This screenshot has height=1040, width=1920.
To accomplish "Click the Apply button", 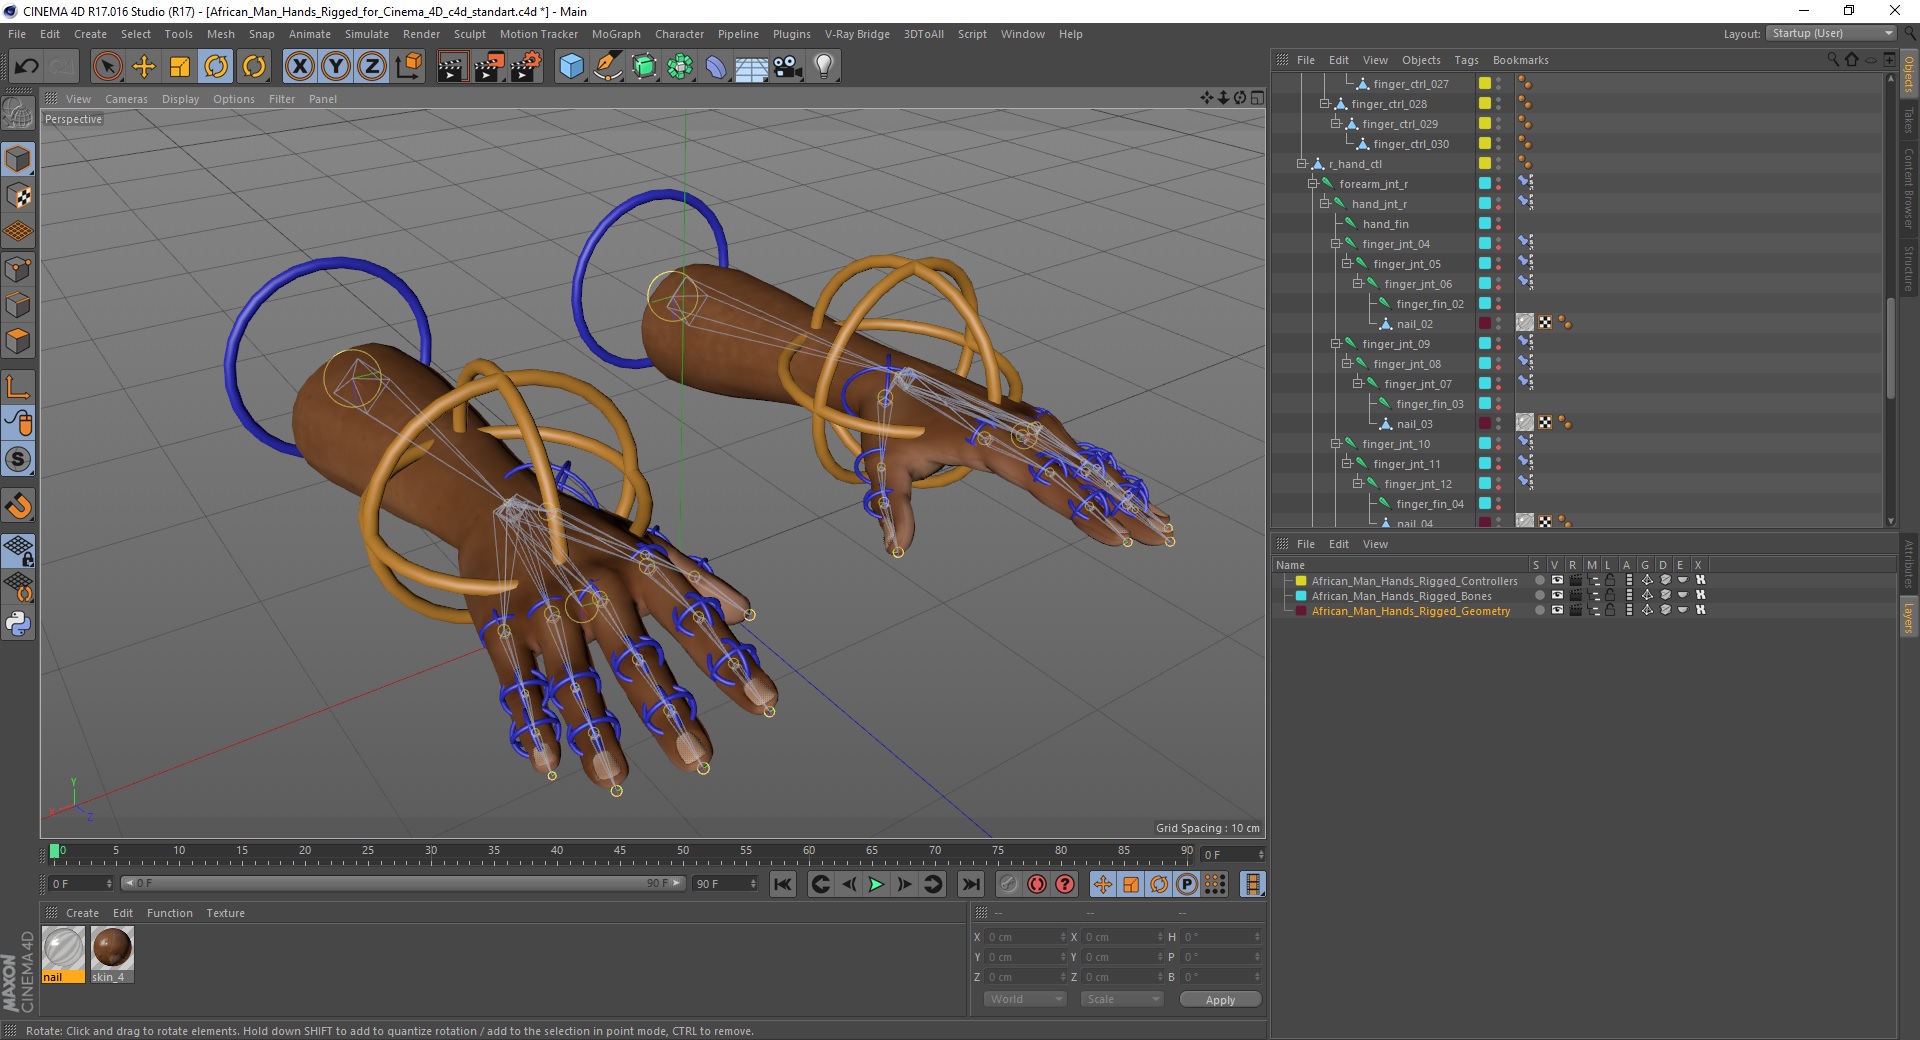I will pos(1220,1000).
